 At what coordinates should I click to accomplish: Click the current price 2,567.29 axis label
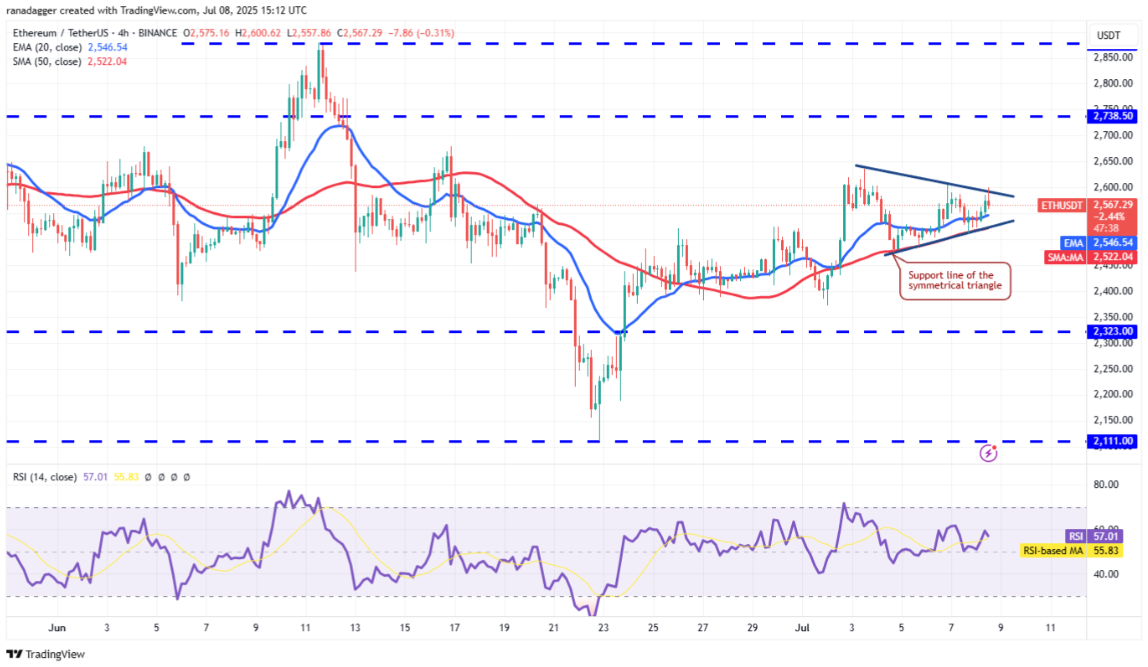point(1112,203)
